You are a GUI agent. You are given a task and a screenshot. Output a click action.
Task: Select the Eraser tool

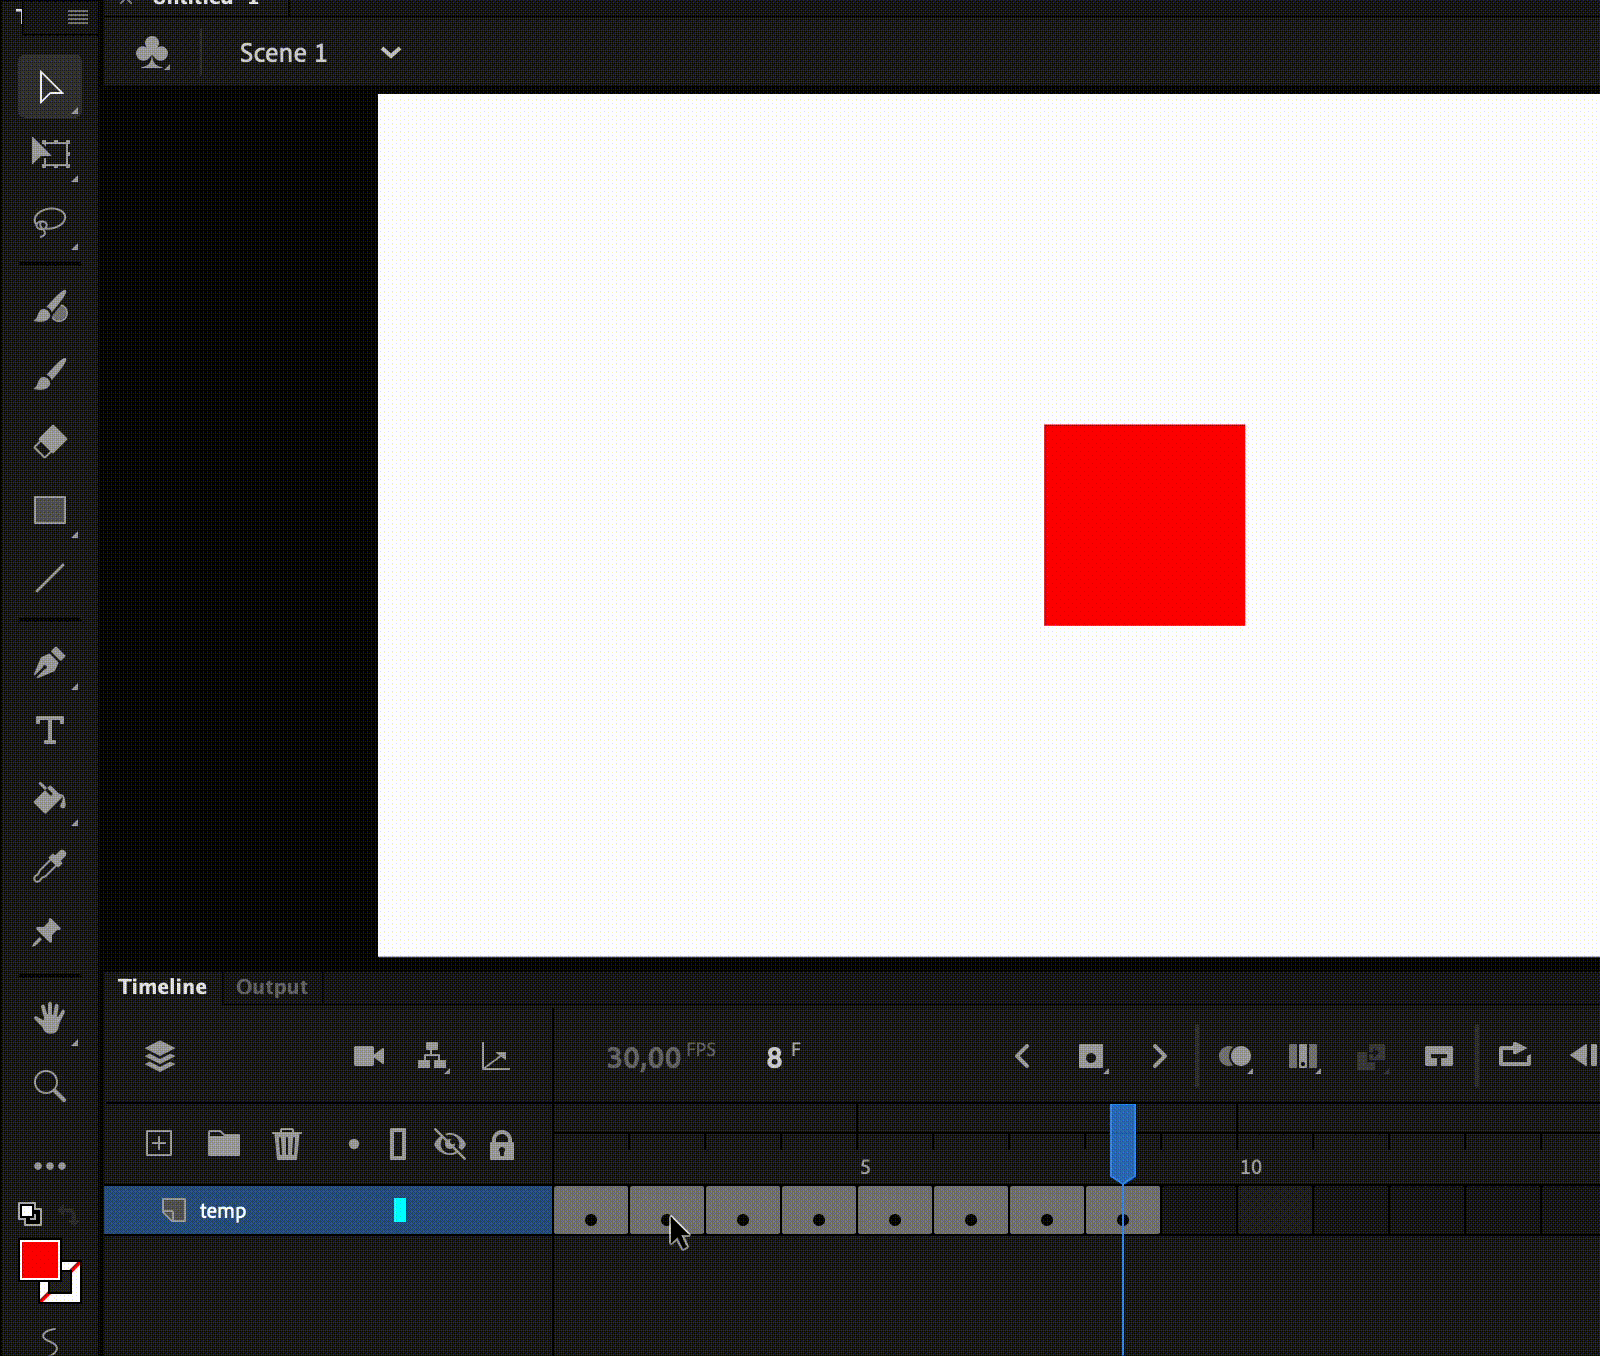pyautogui.click(x=50, y=441)
